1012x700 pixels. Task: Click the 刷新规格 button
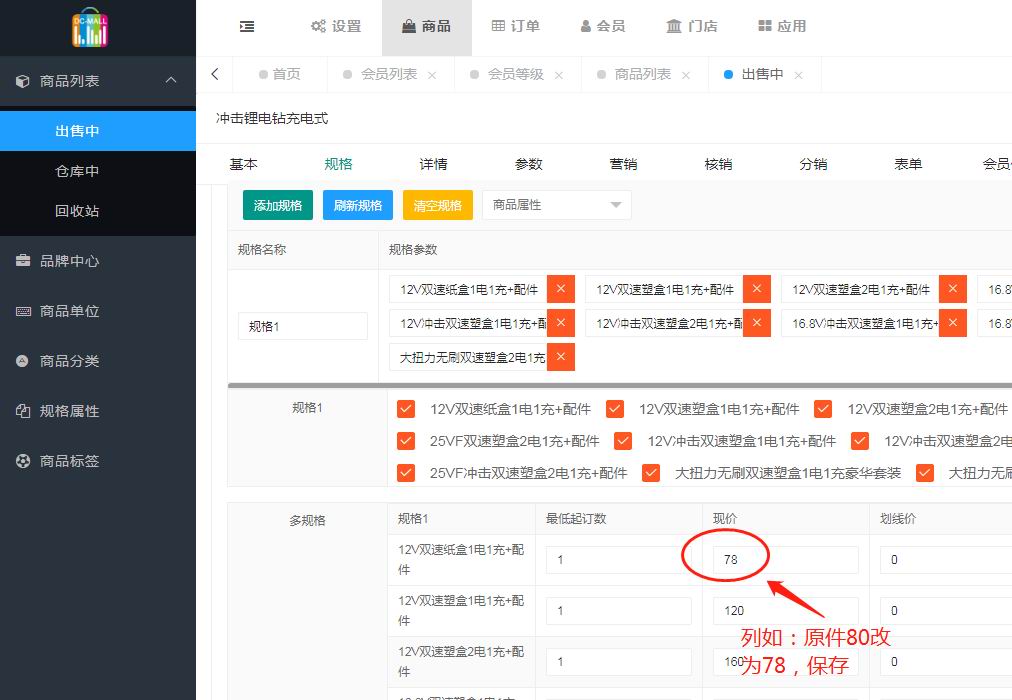click(x=358, y=205)
